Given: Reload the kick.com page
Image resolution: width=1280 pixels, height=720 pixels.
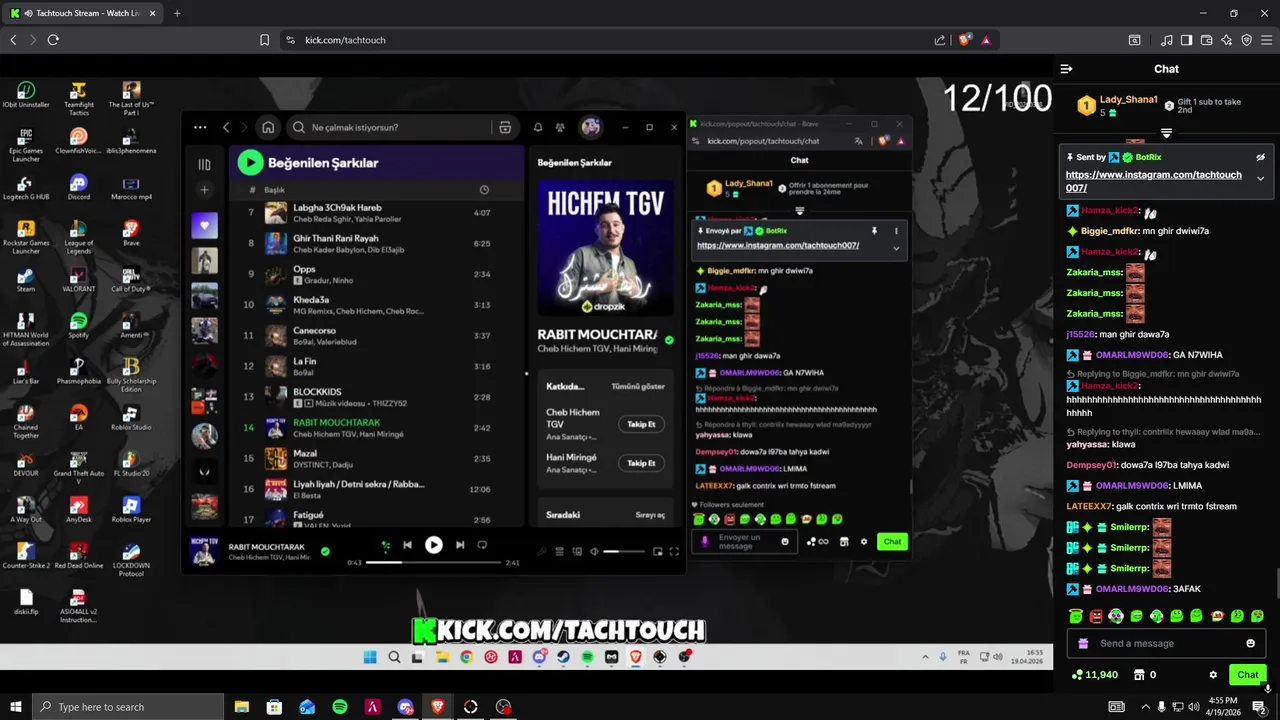Looking at the screenshot, I should pos(53,40).
